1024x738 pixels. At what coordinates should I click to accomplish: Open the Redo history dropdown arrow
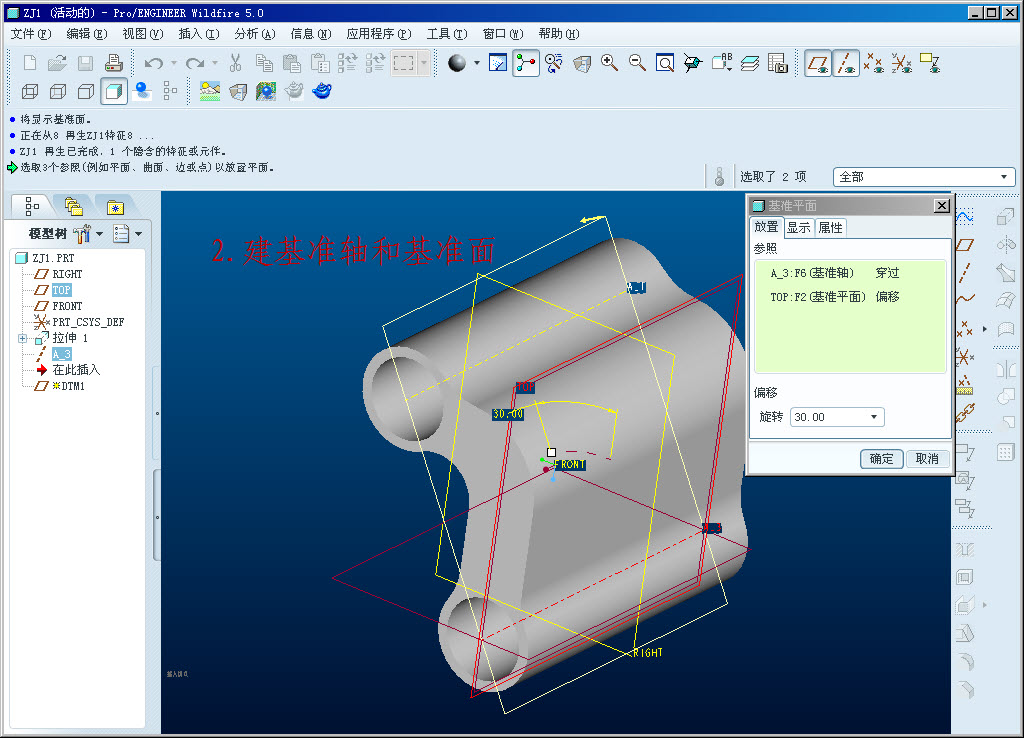(x=215, y=63)
